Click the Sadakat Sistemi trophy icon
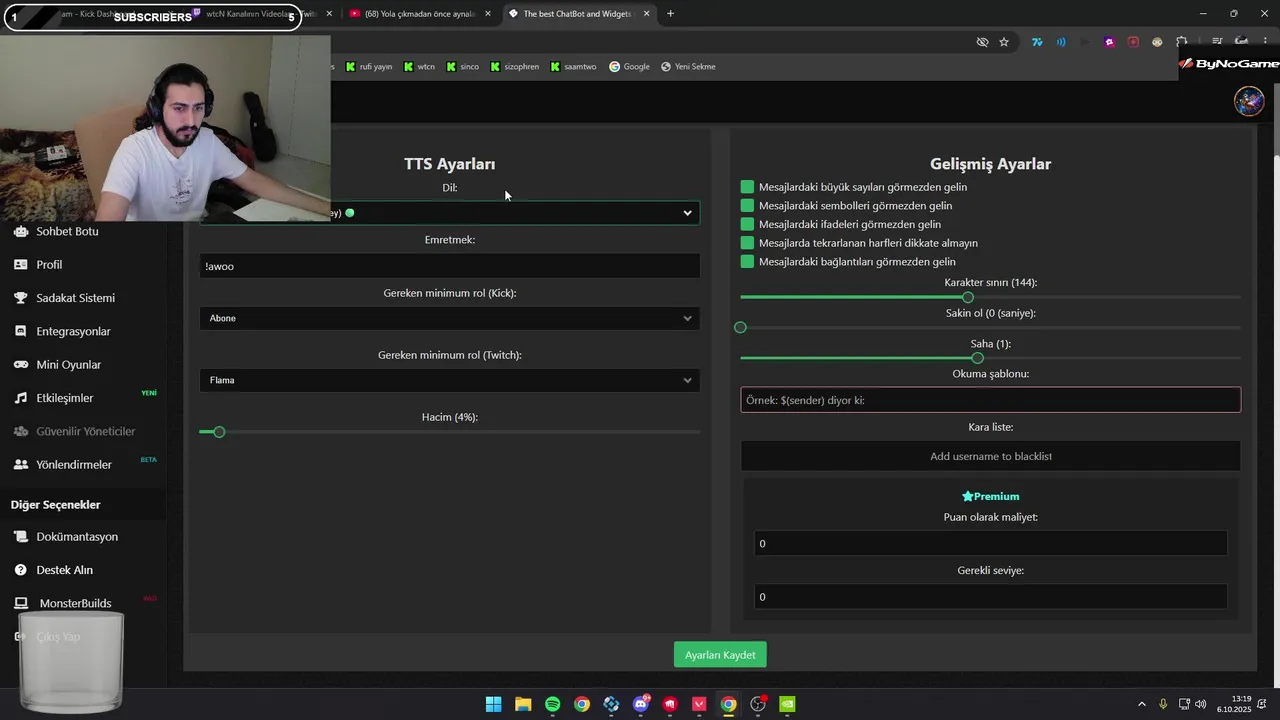Image resolution: width=1280 pixels, height=720 pixels. [20, 298]
